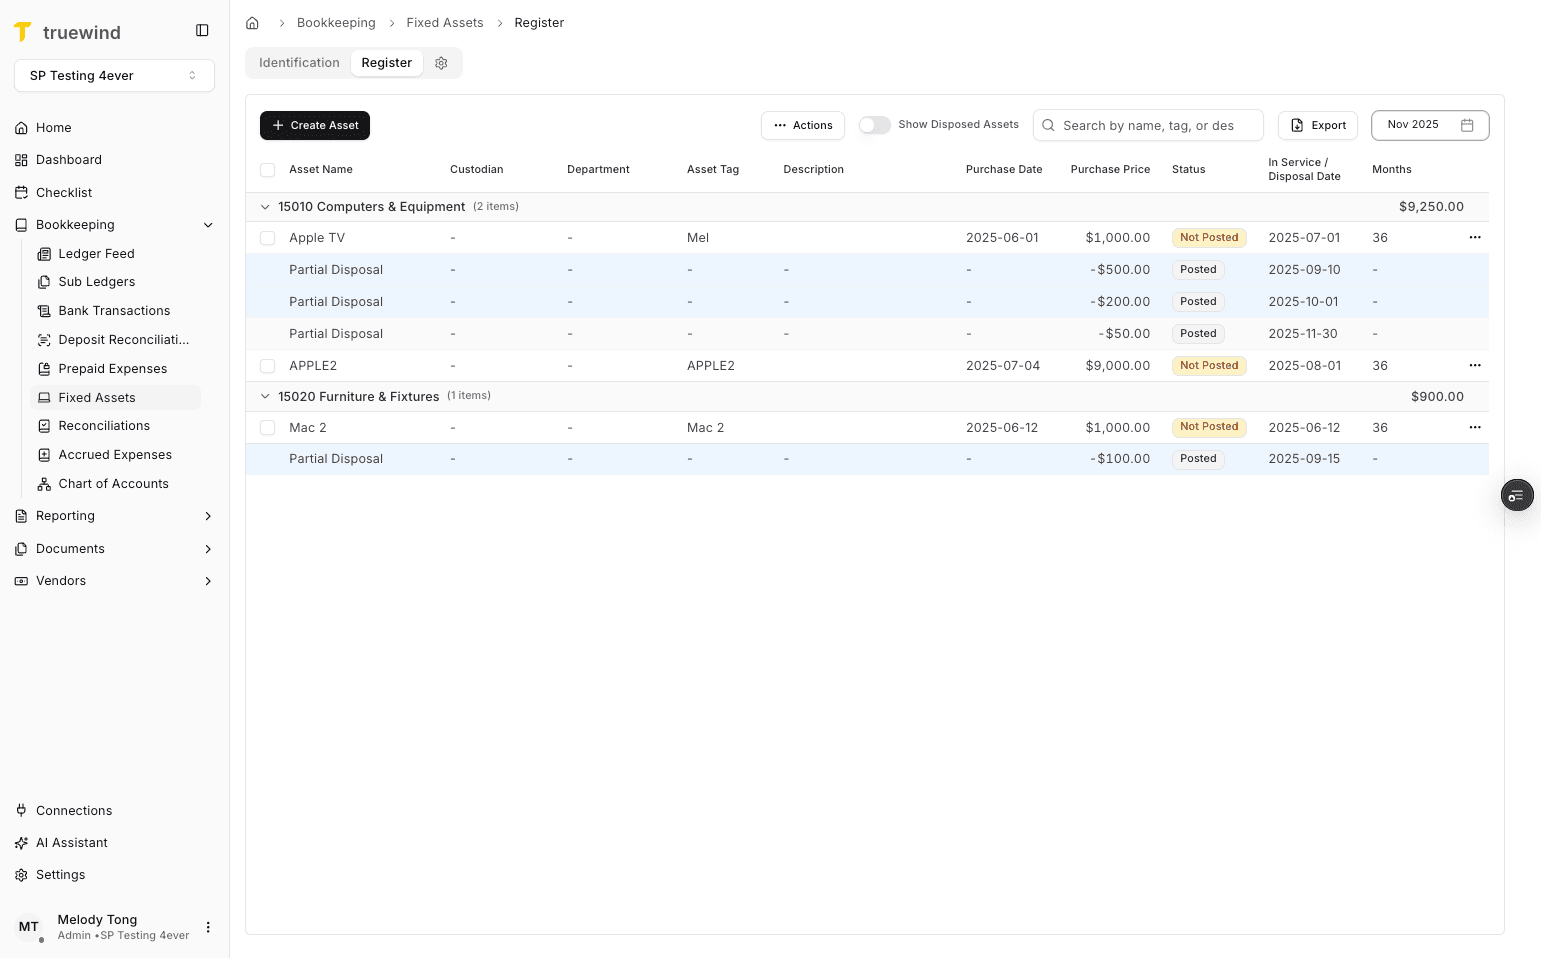The width and height of the screenshot is (1541, 958).
Task: Open the floating panel button on right edge
Action: click(x=1517, y=495)
